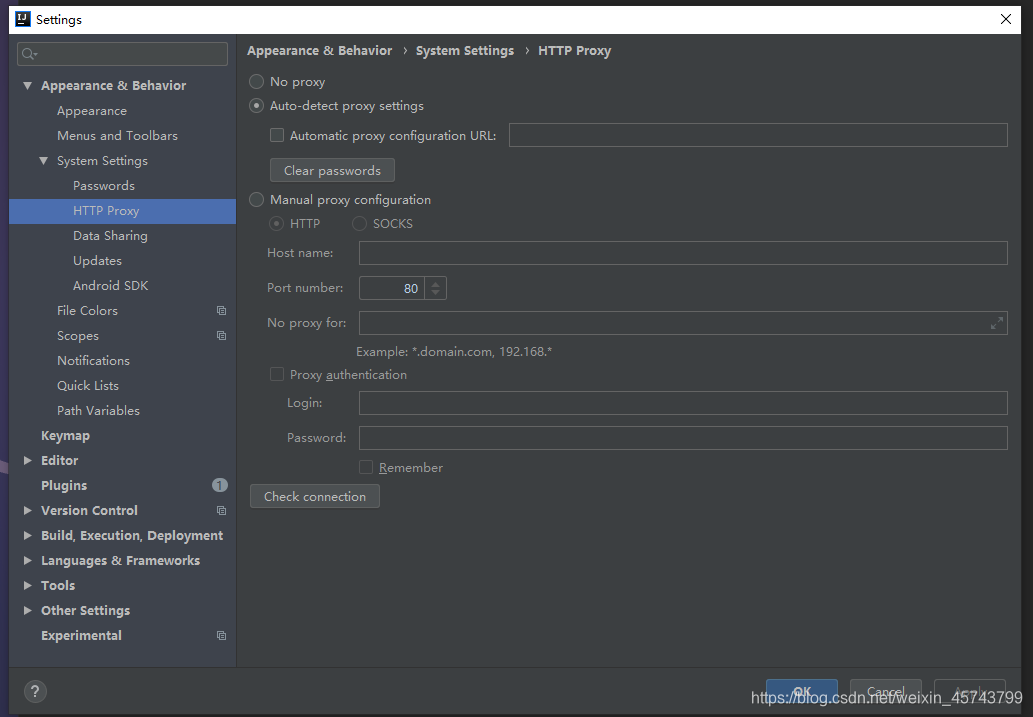Open Appearance settings page
Screen dimensions: 1033x717
point(92,111)
